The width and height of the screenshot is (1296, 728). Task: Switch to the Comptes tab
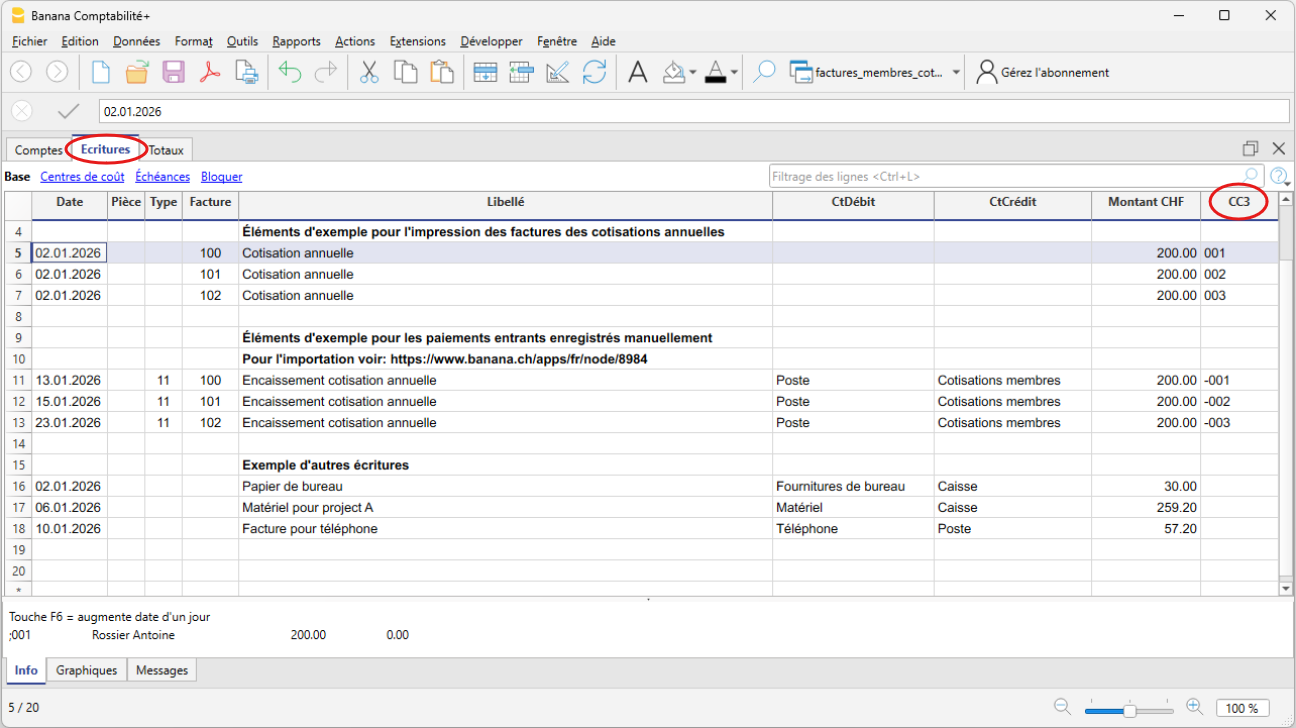[38, 150]
